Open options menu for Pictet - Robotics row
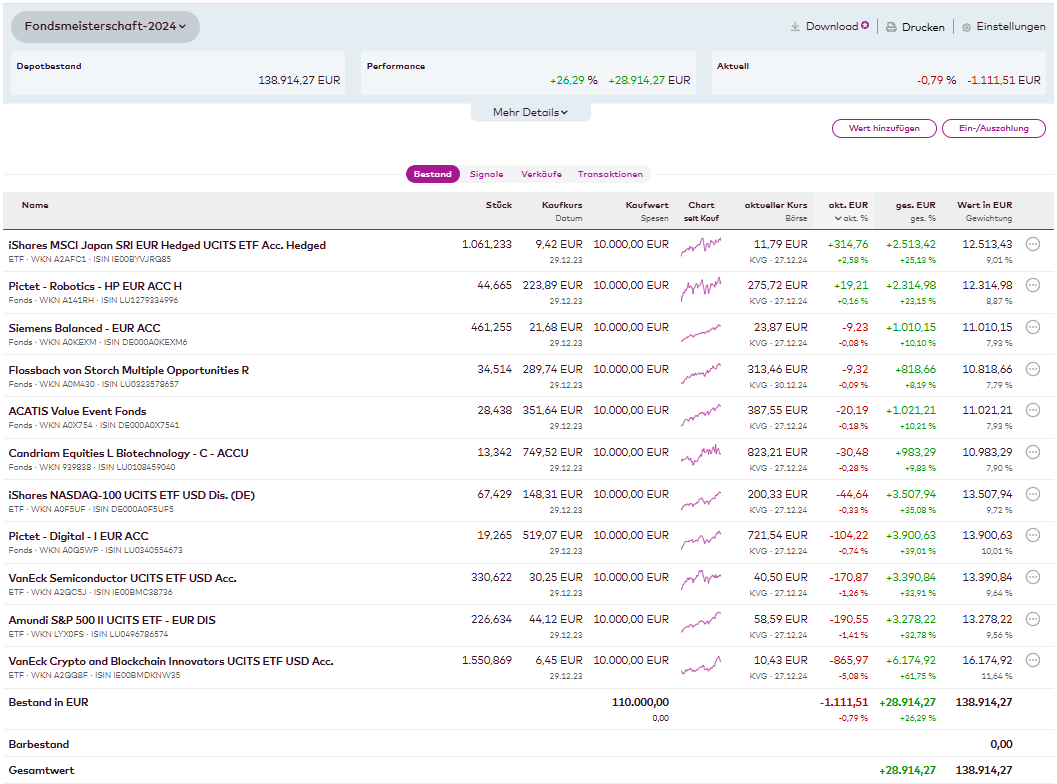Screen dimensions: 1057x784 click(x=1033, y=286)
